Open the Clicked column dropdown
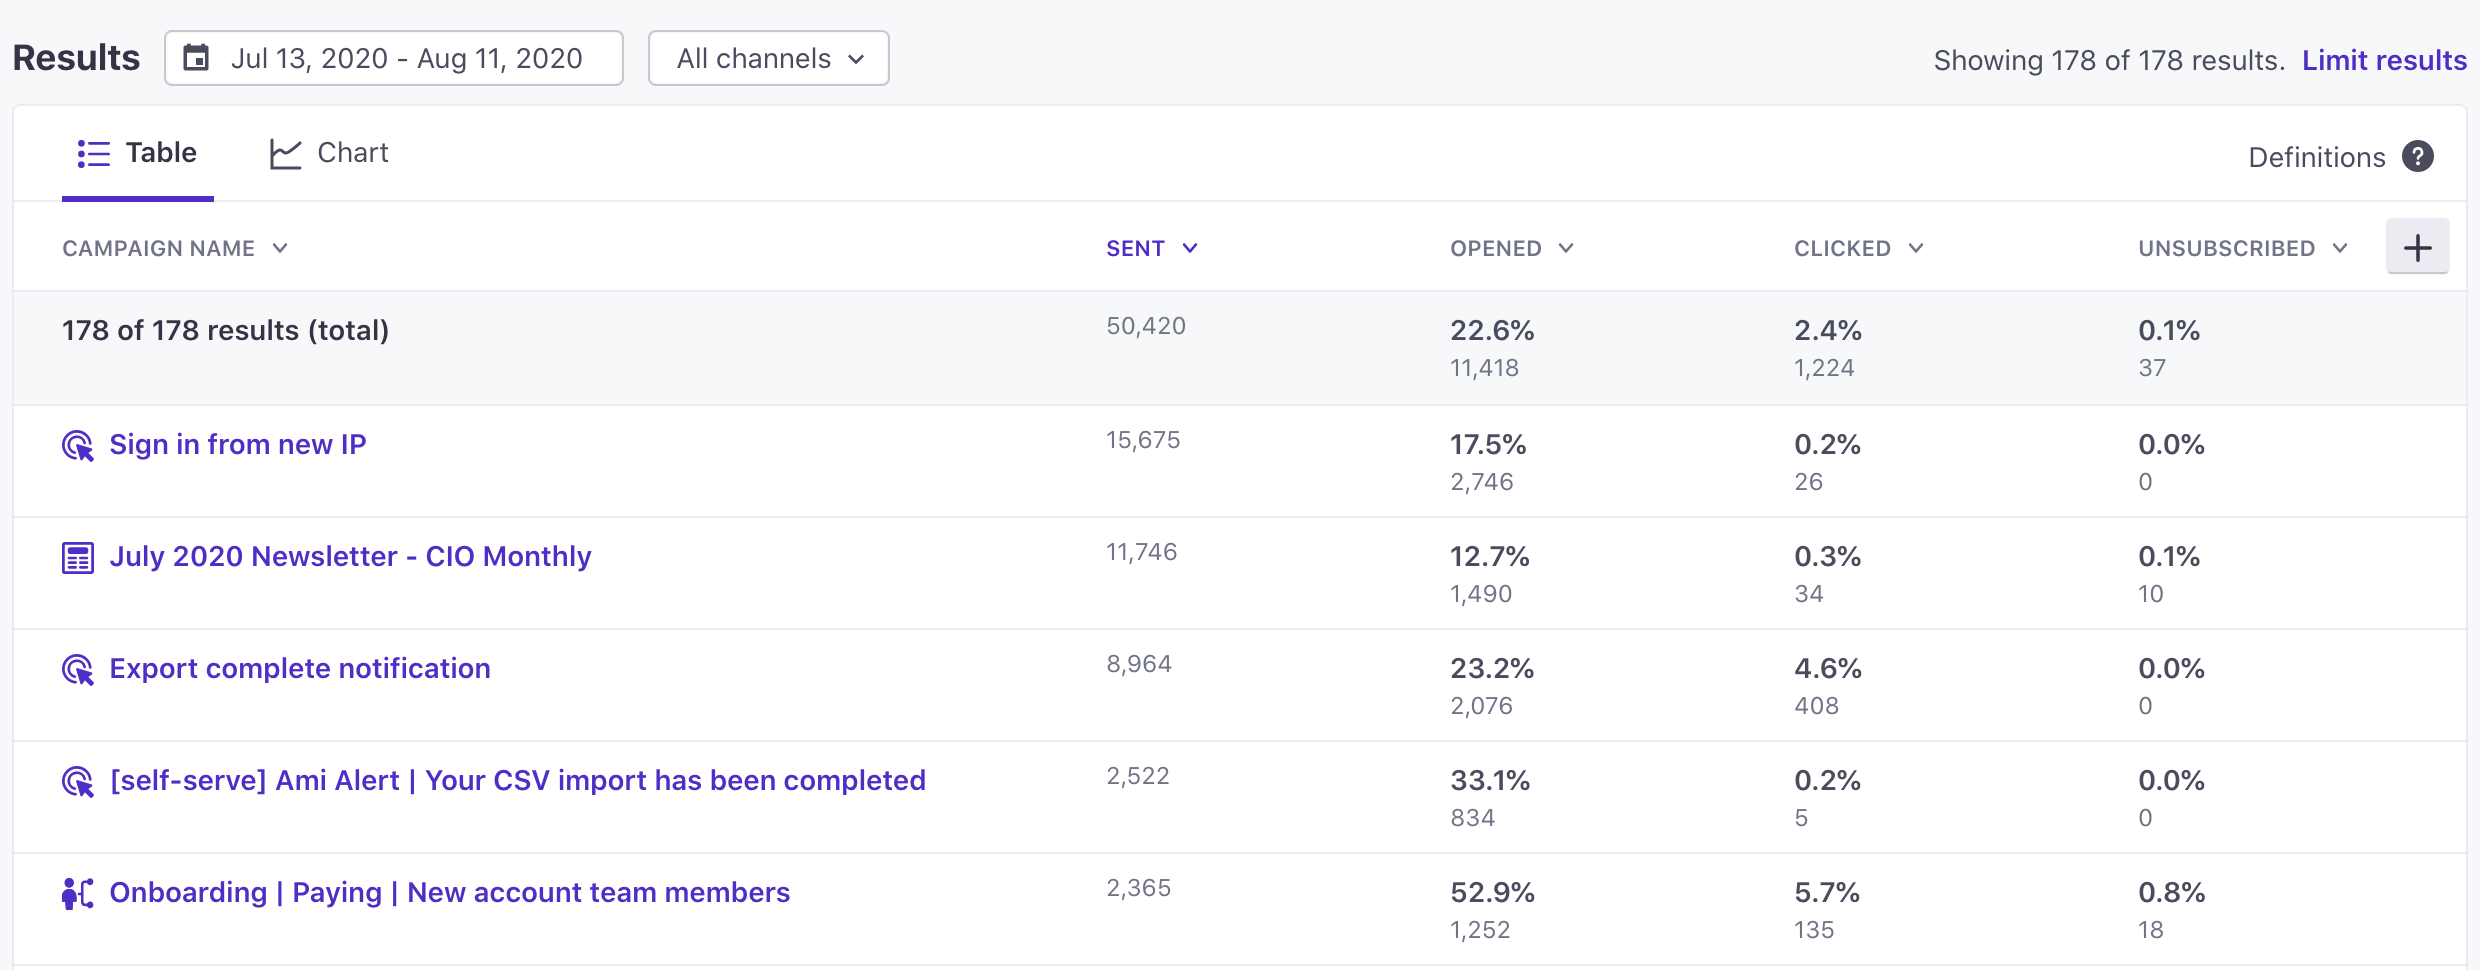The height and width of the screenshot is (970, 2480). click(1917, 247)
